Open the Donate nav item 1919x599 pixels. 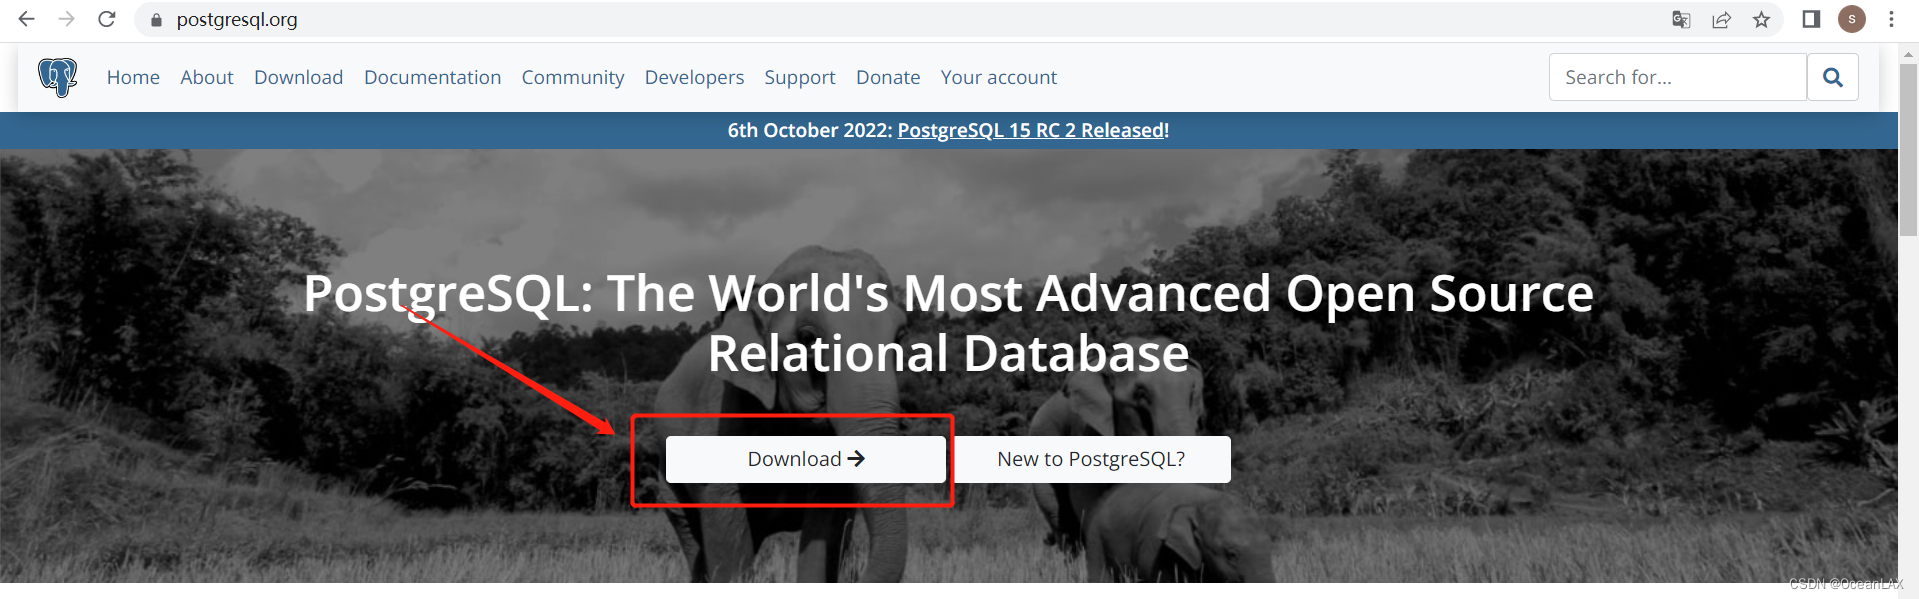tap(888, 77)
